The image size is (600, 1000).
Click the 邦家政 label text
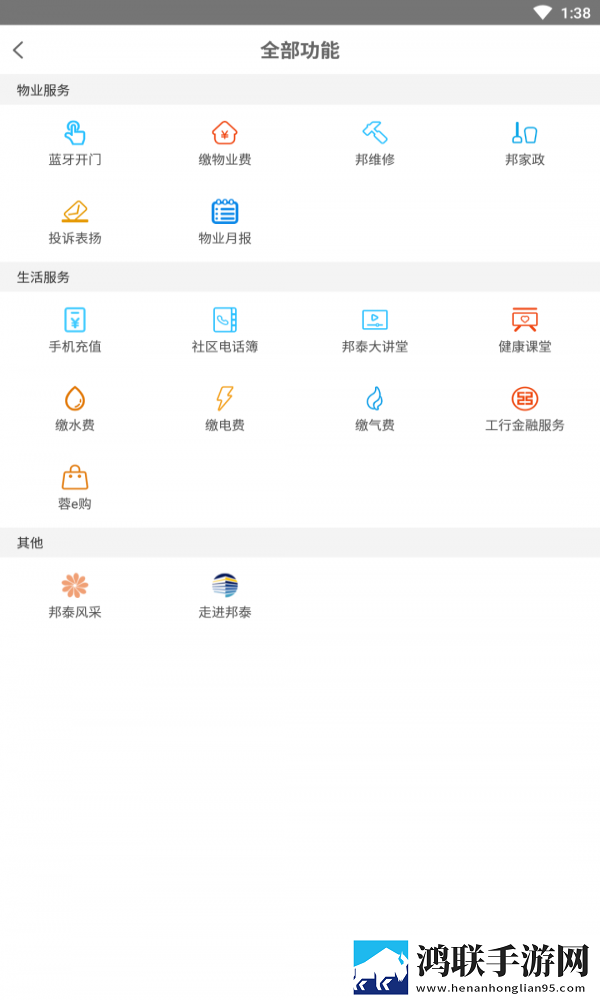tap(525, 159)
